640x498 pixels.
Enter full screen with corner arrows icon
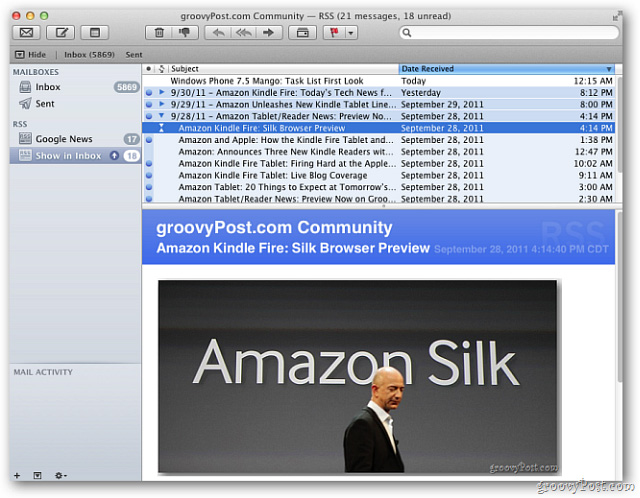point(616,16)
